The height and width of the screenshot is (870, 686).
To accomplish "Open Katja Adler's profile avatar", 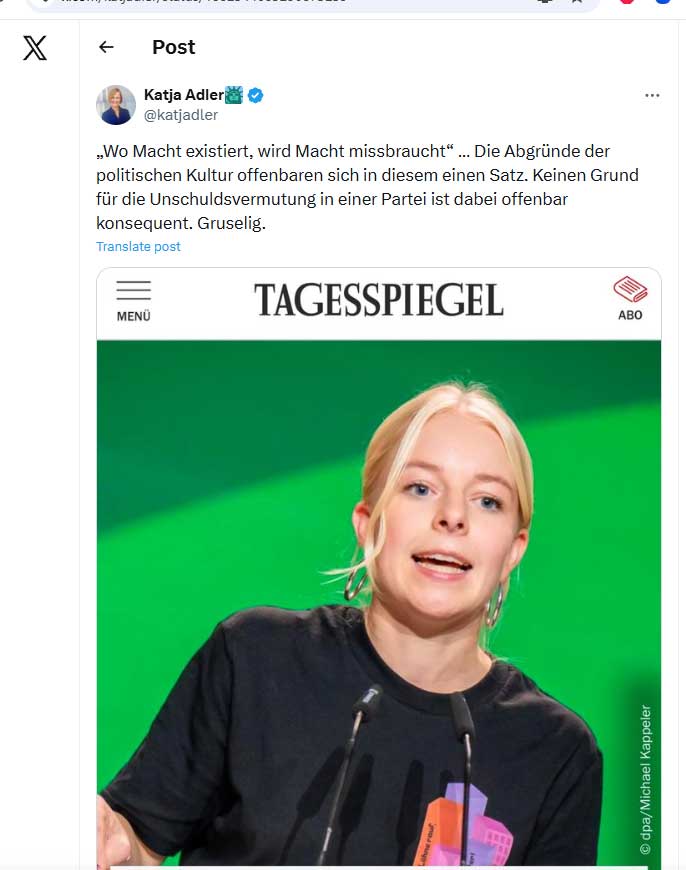I will click(116, 105).
